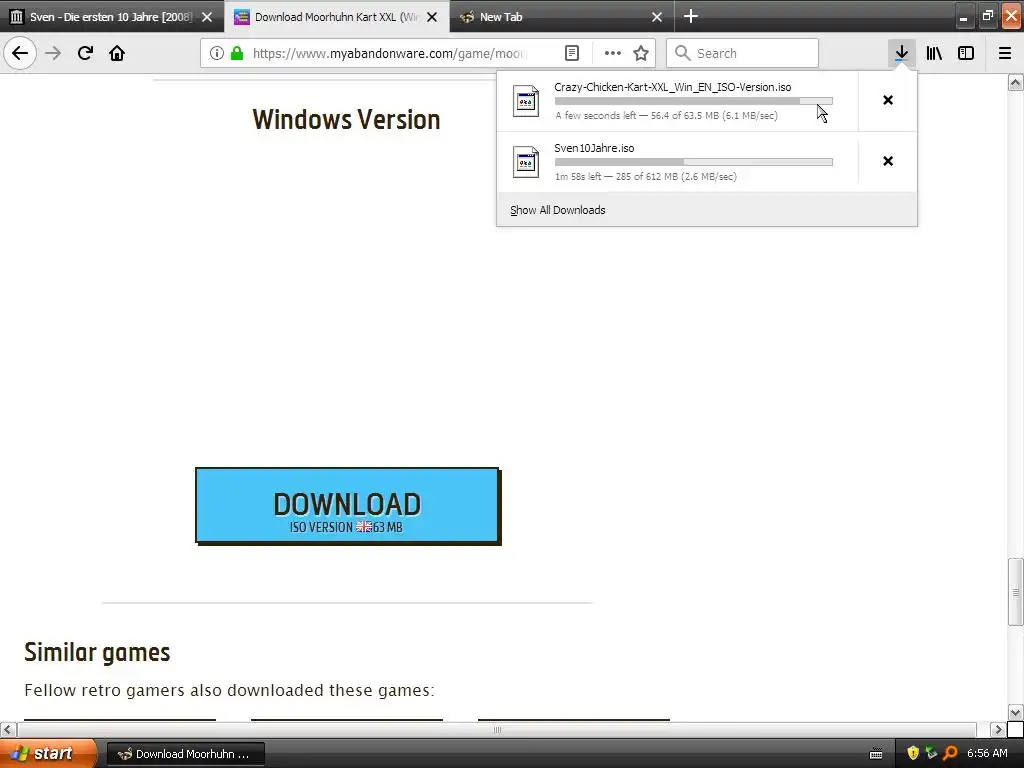
Task: Click the Sven10Jahre.iso file icon
Action: 526,162
